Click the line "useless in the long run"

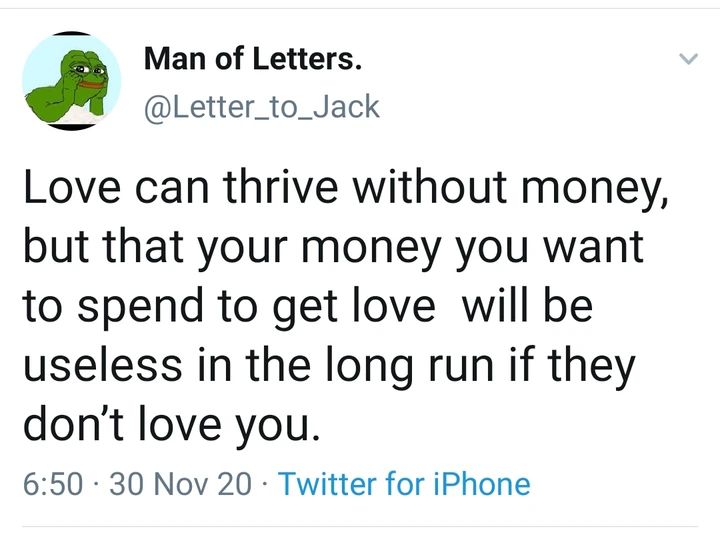[x=328, y=366]
